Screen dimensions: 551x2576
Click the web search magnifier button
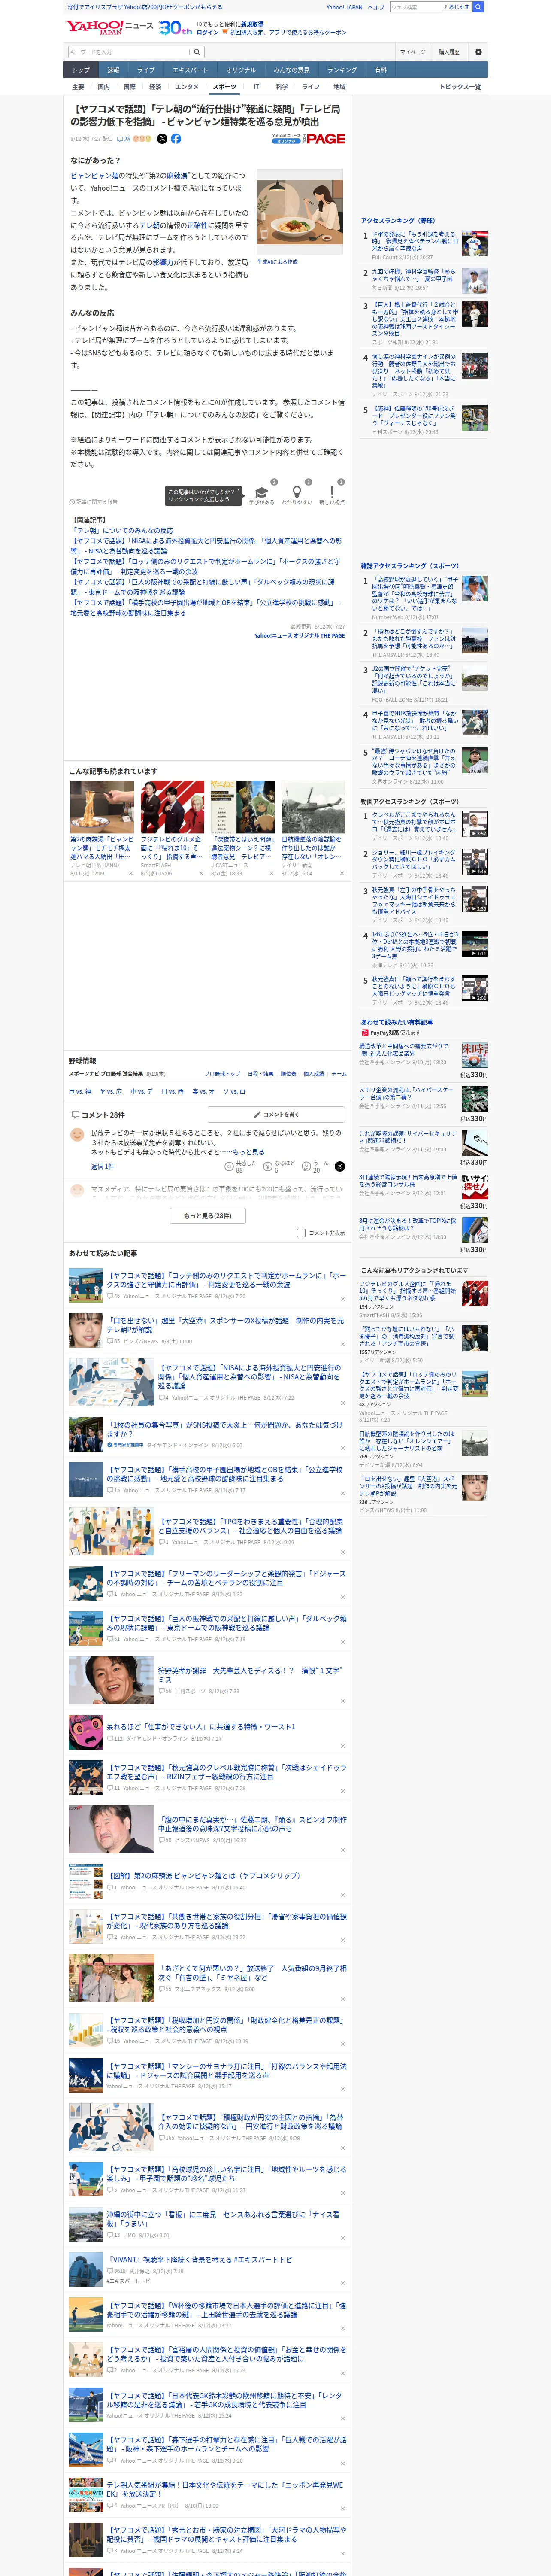478,7
